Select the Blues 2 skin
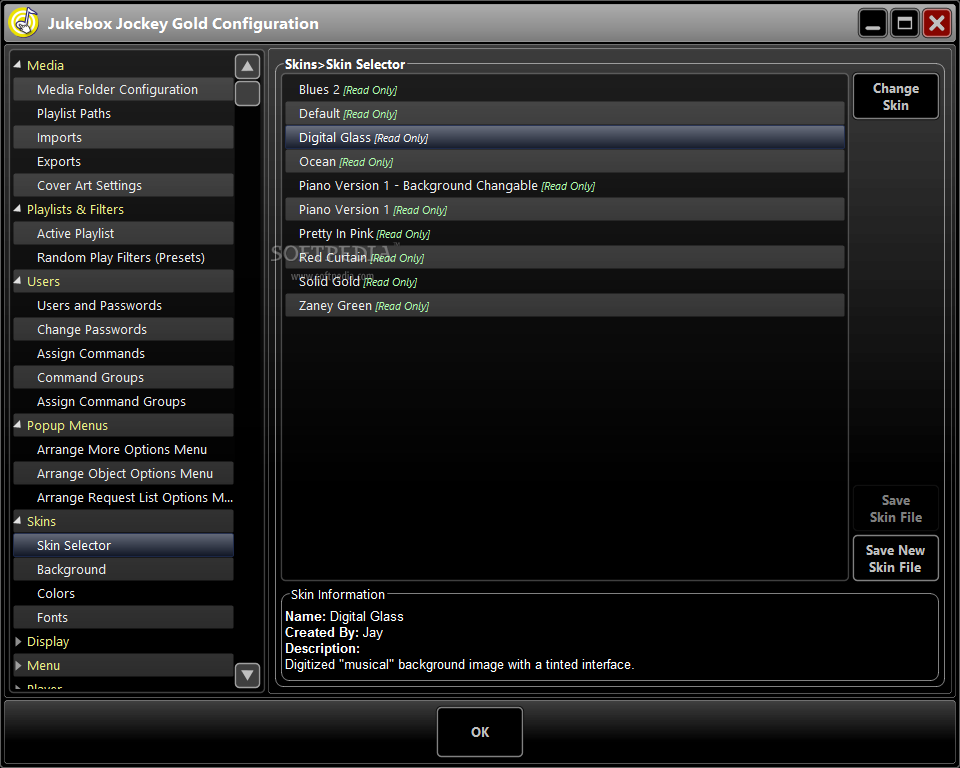The width and height of the screenshot is (960, 768). click(564, 89)
